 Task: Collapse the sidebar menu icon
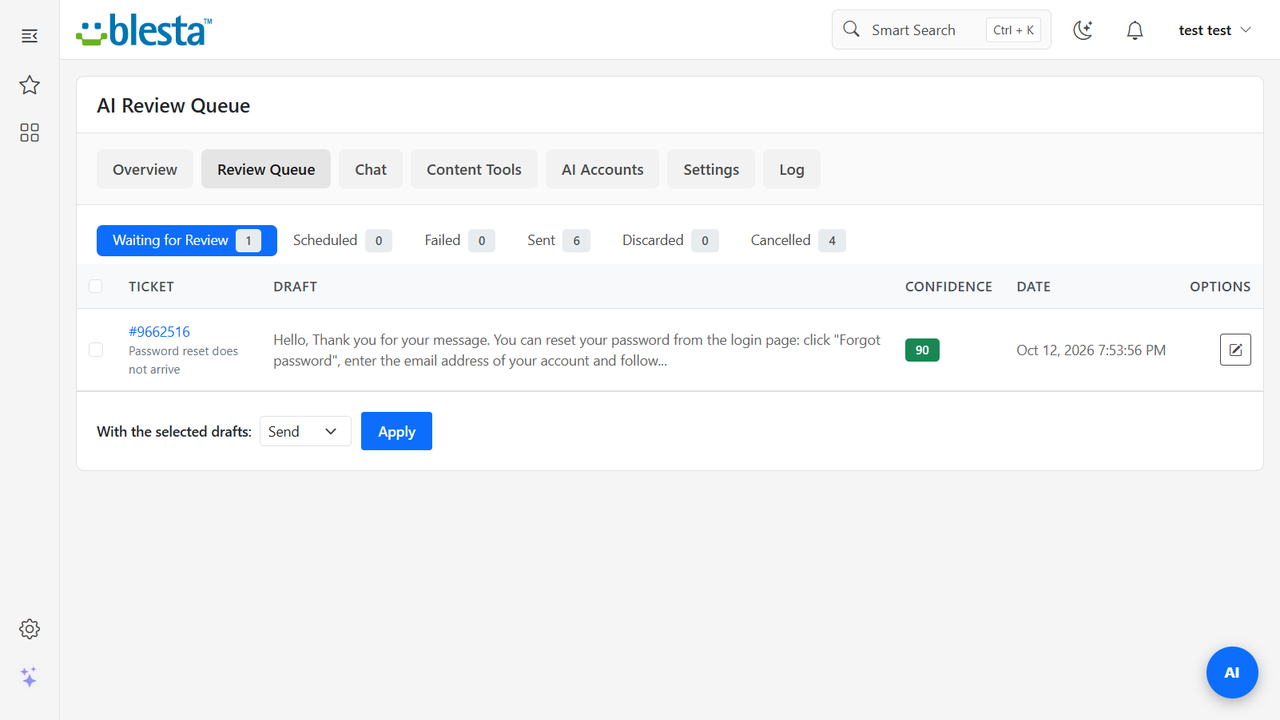click(x=29, y=36)
